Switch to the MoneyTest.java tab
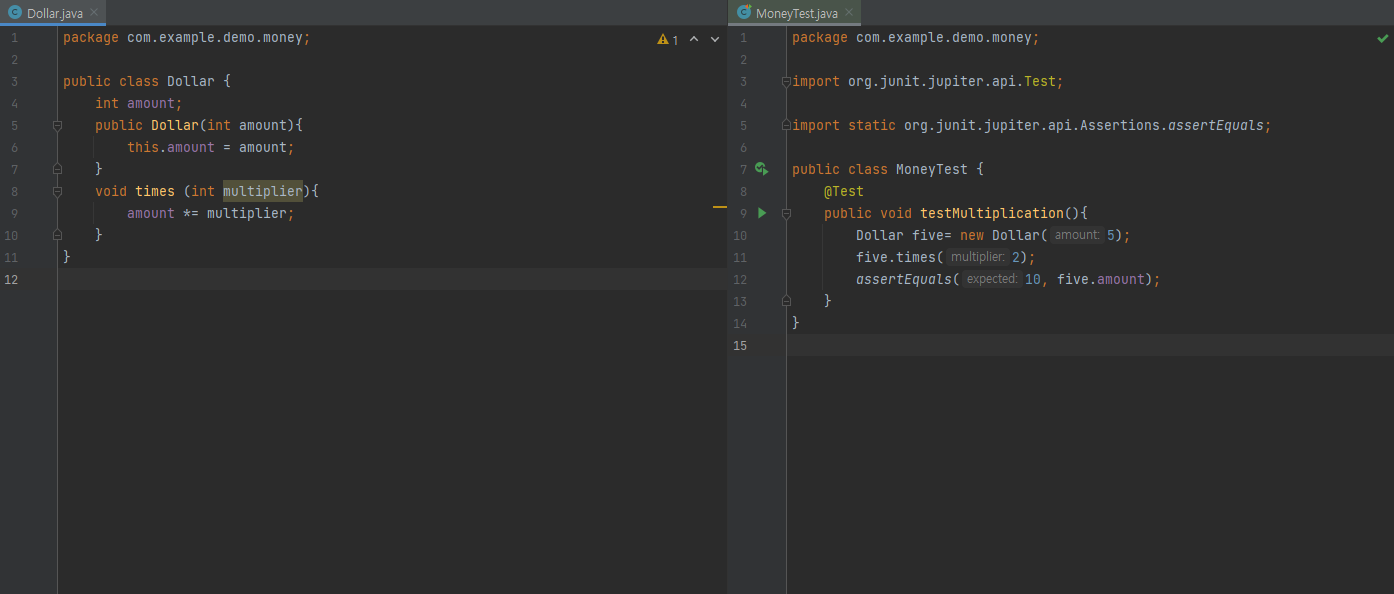This screenshot has width=1394, height=594. click(x=796, y=13)
